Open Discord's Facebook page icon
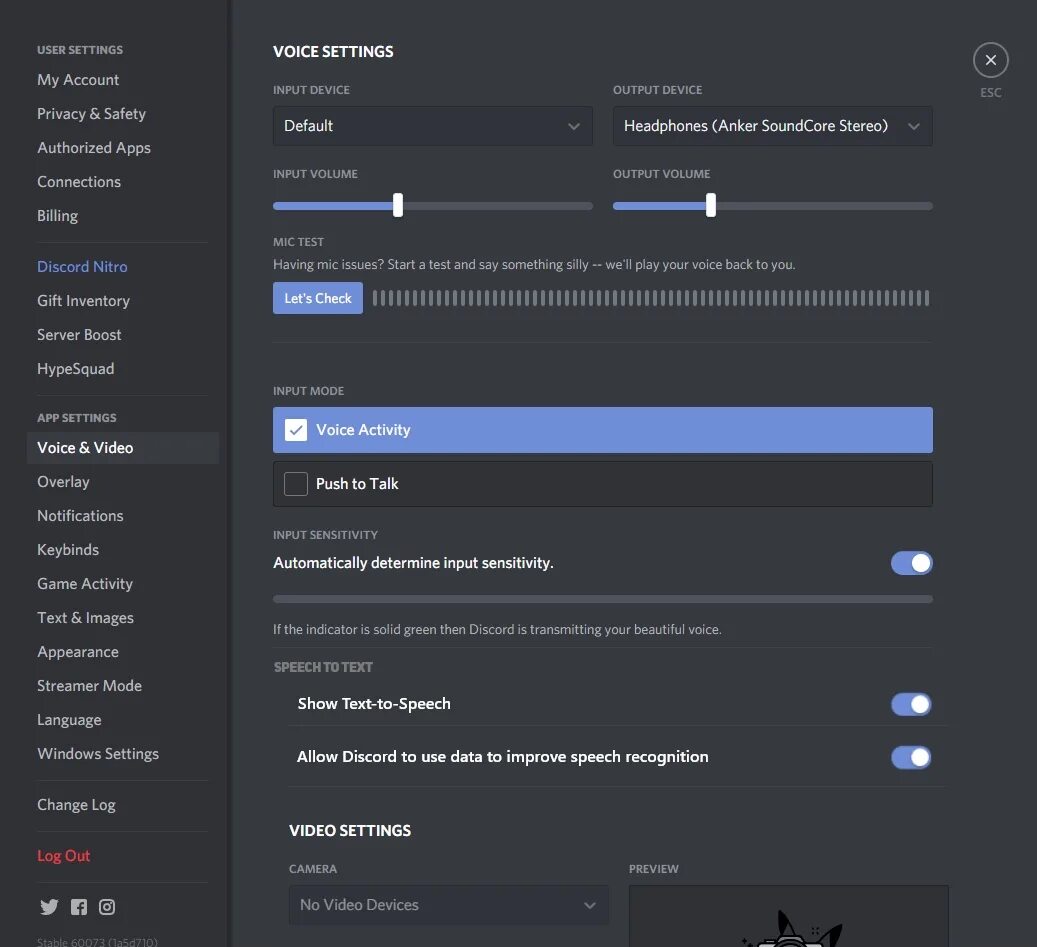1037x947 pixels. [79, 907]
